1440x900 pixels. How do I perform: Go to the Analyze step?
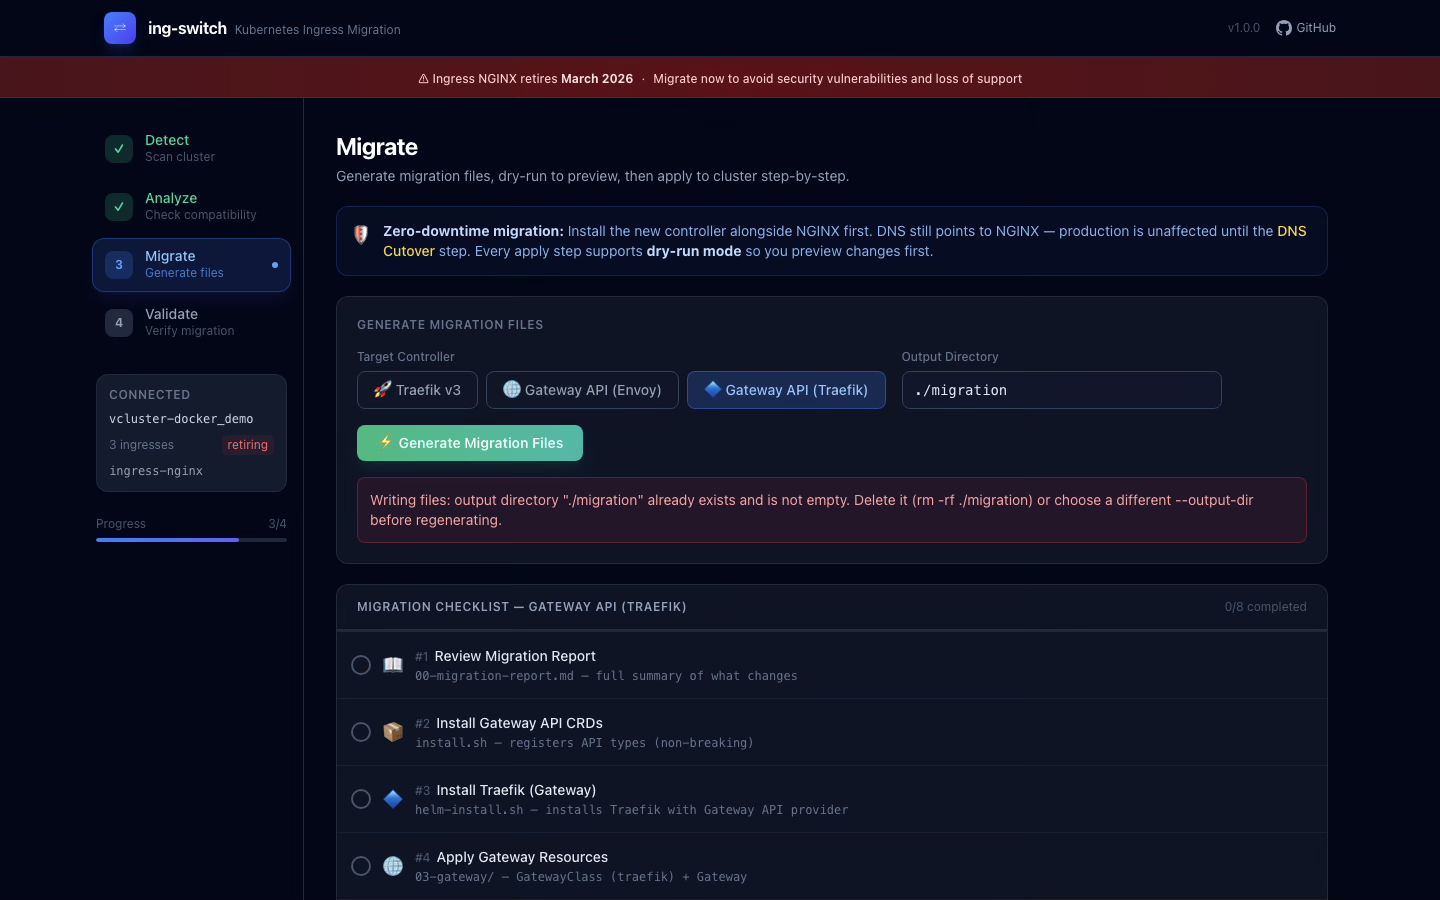pos(191,207)
